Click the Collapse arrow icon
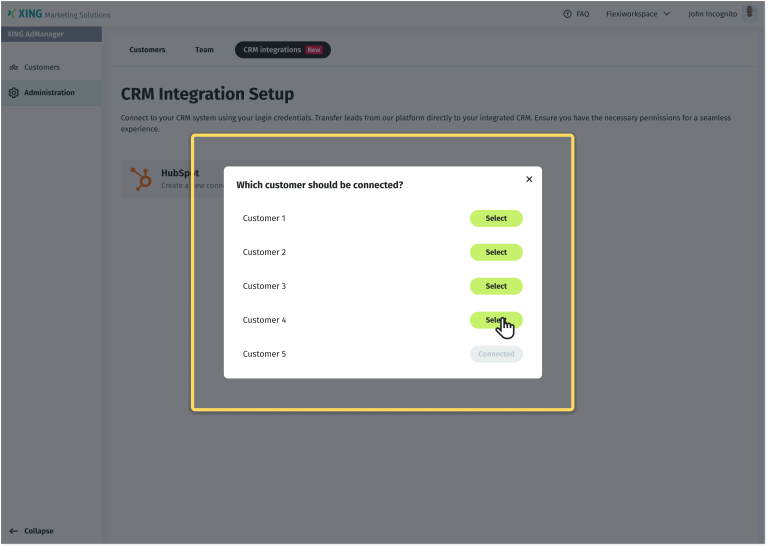Image resolution: width=768 pixels, height=547 pixels. 13,531
